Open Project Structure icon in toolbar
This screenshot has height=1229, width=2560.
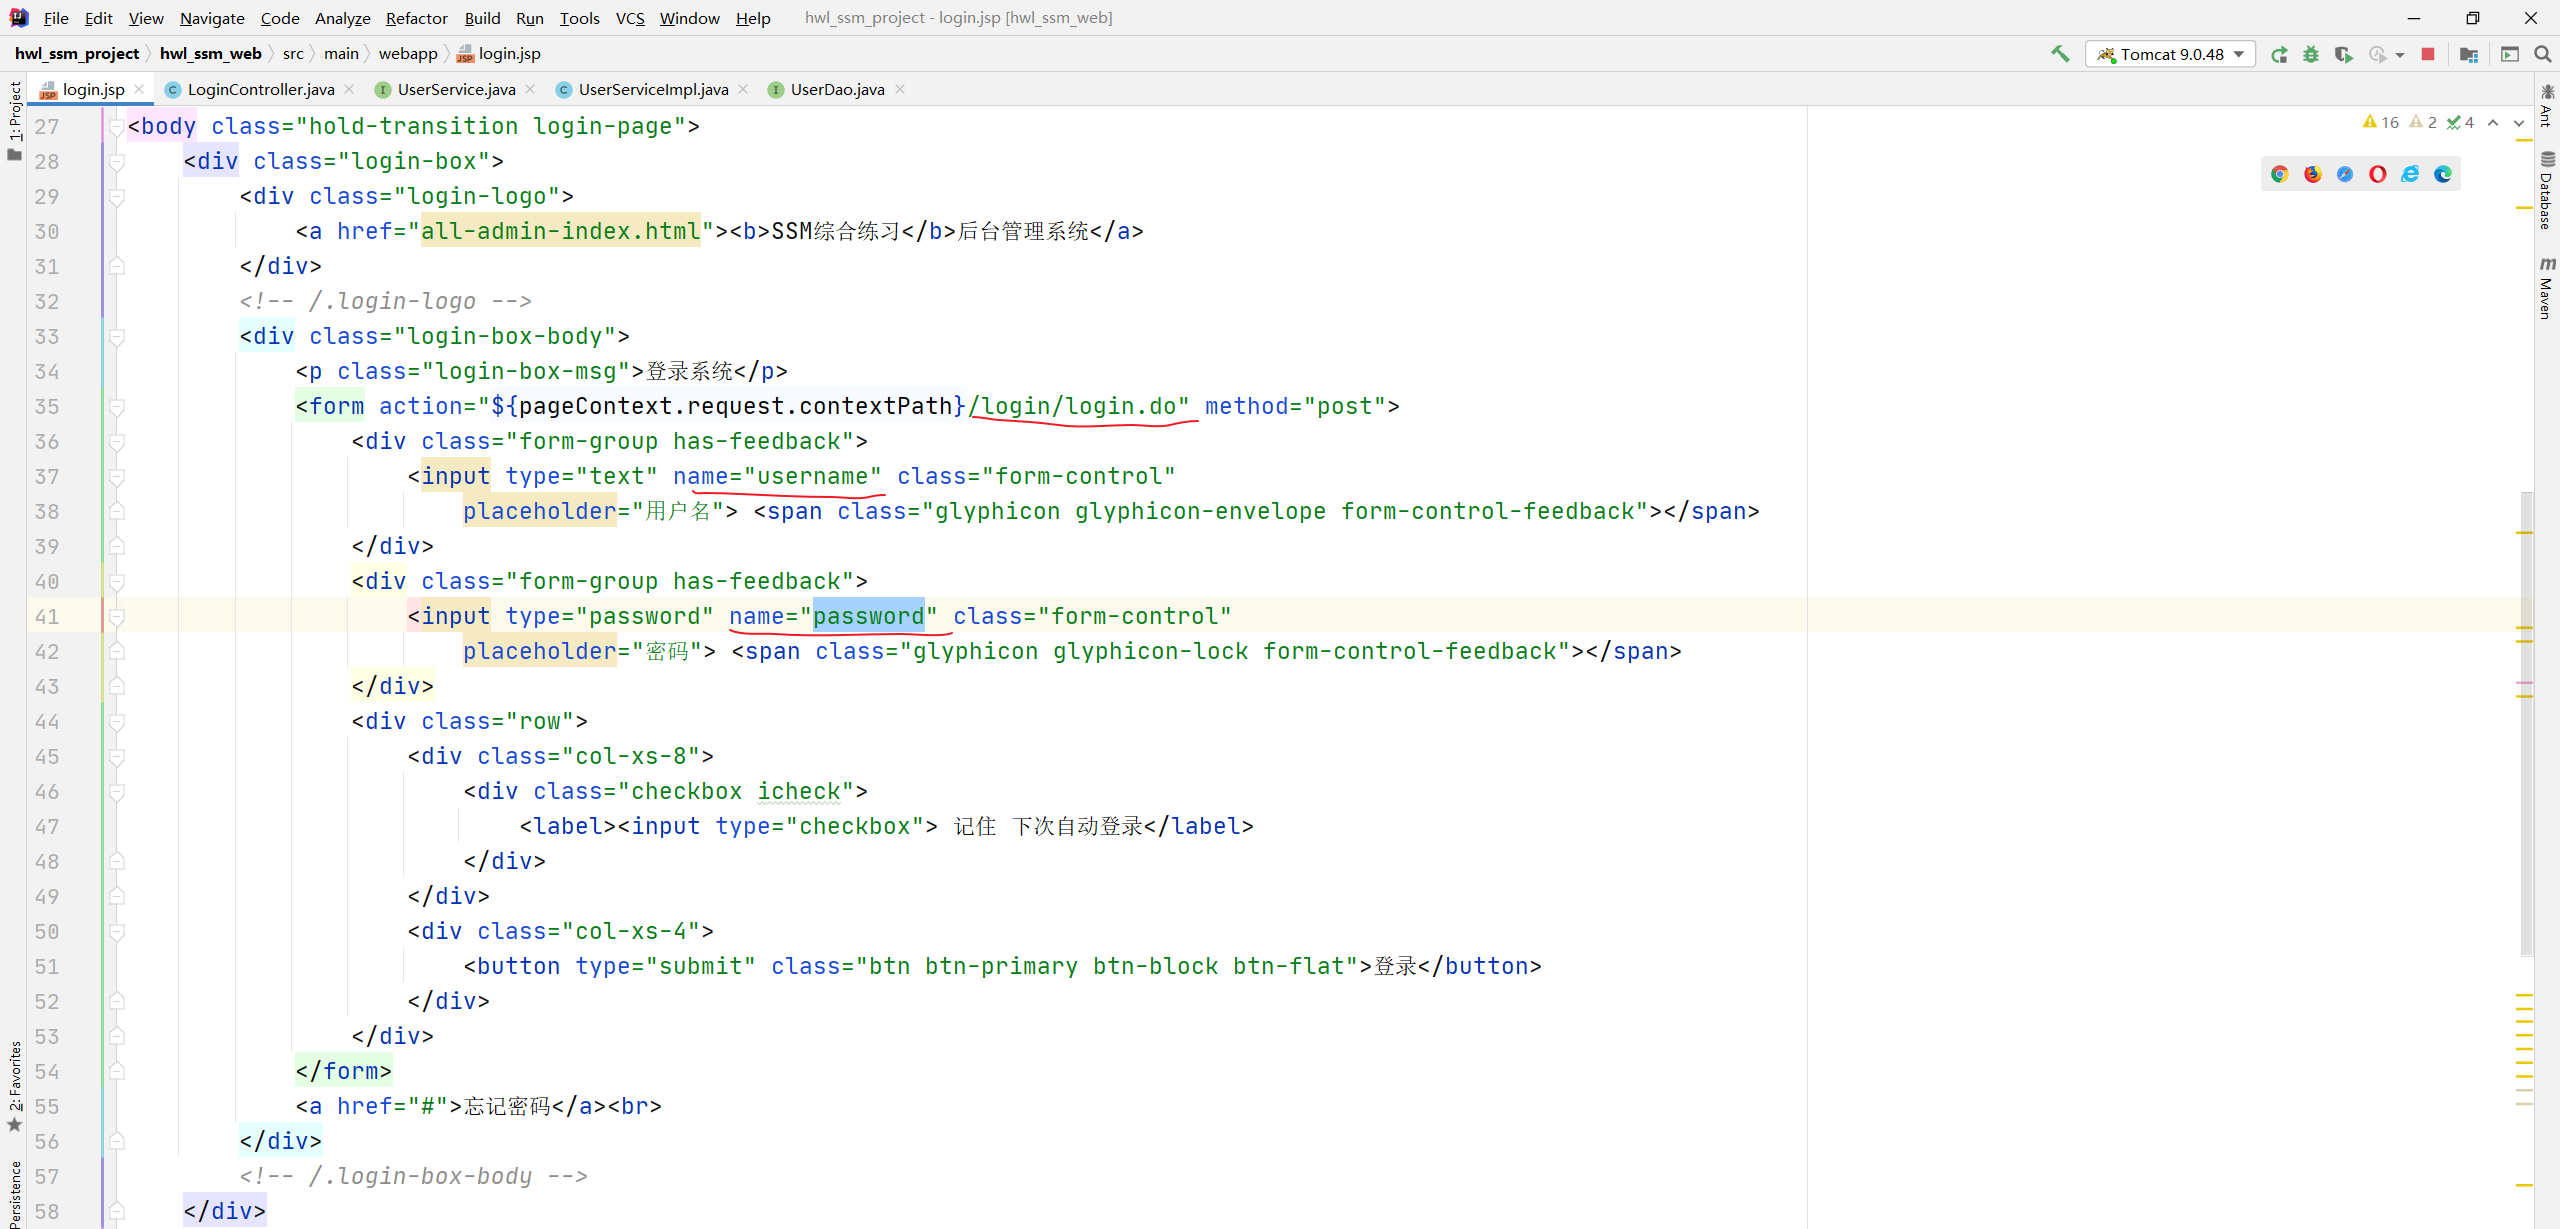(x=2469, y=54)
